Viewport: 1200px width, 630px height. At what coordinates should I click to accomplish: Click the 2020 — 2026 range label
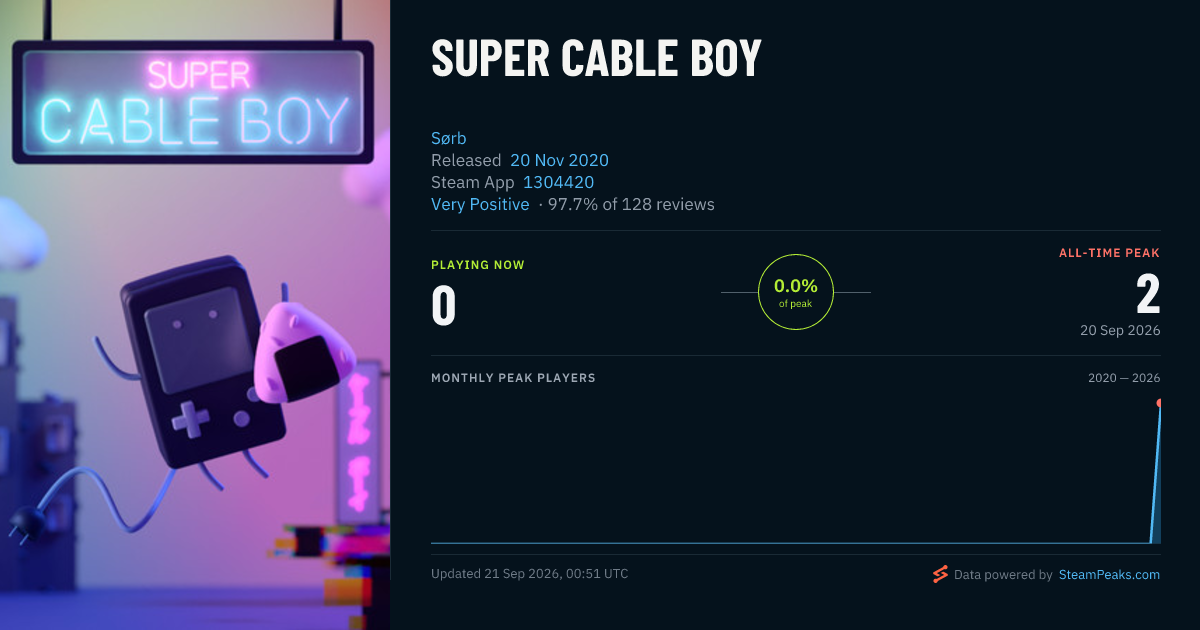(1124, 378)
